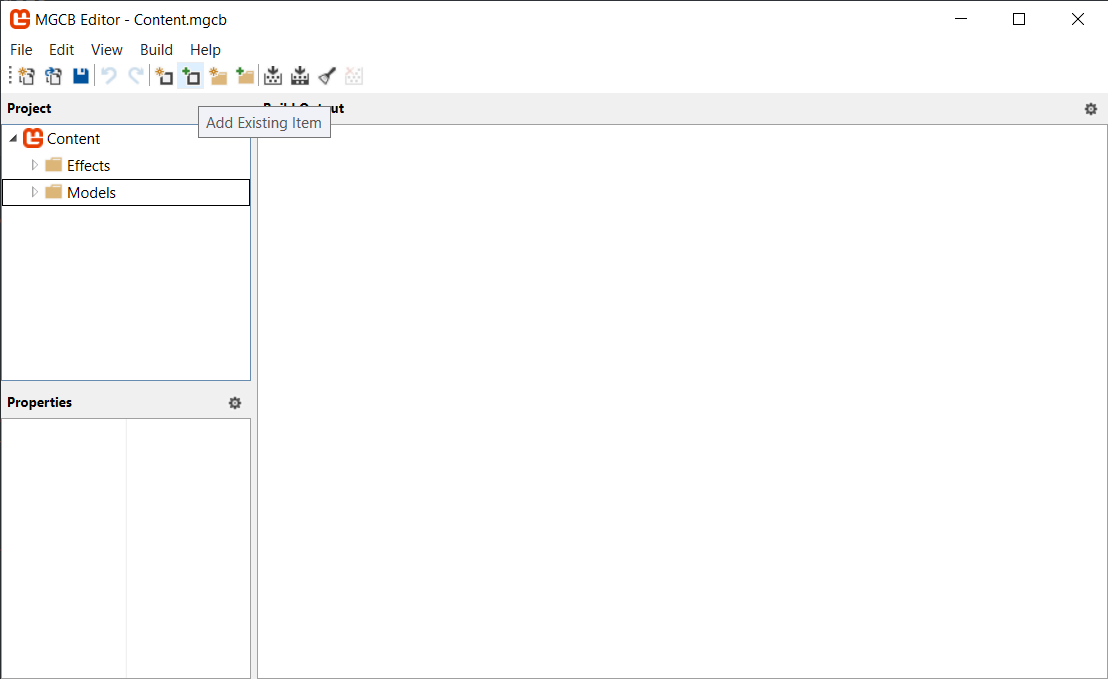The height and width of the screenshot is (679, 1108).
Task: Click the Content project icon in tree
Action: point(33,138)
